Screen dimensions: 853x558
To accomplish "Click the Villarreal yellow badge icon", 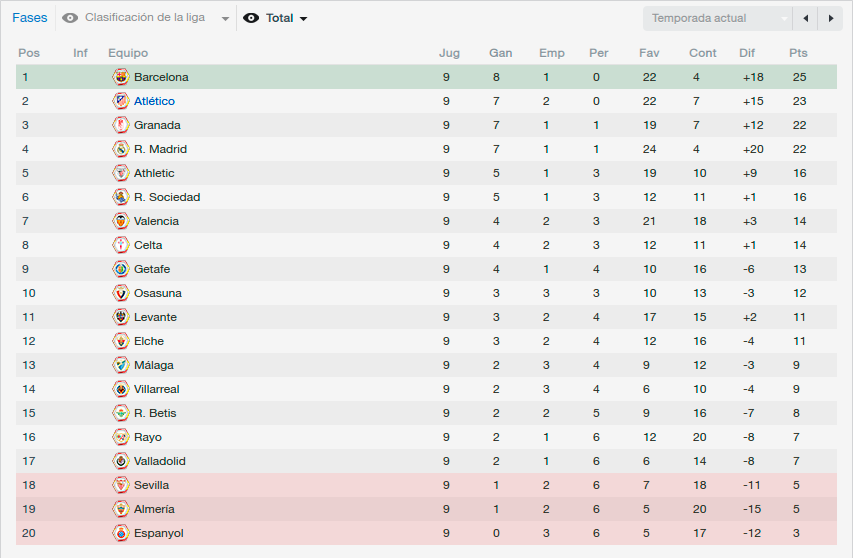I will click(121, 389).
